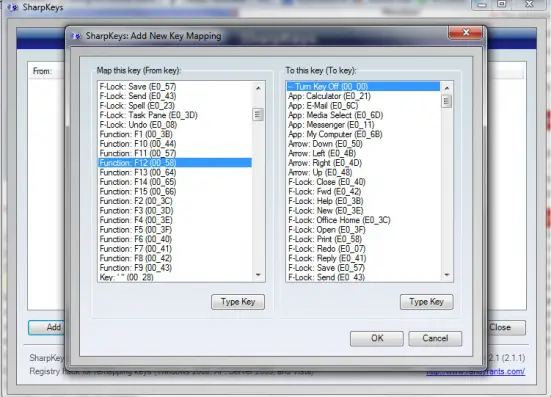This screenshot has width=551, height=397.
Task: Choose Turn Key Off (00_00) in To list
Action: (363, 86)
